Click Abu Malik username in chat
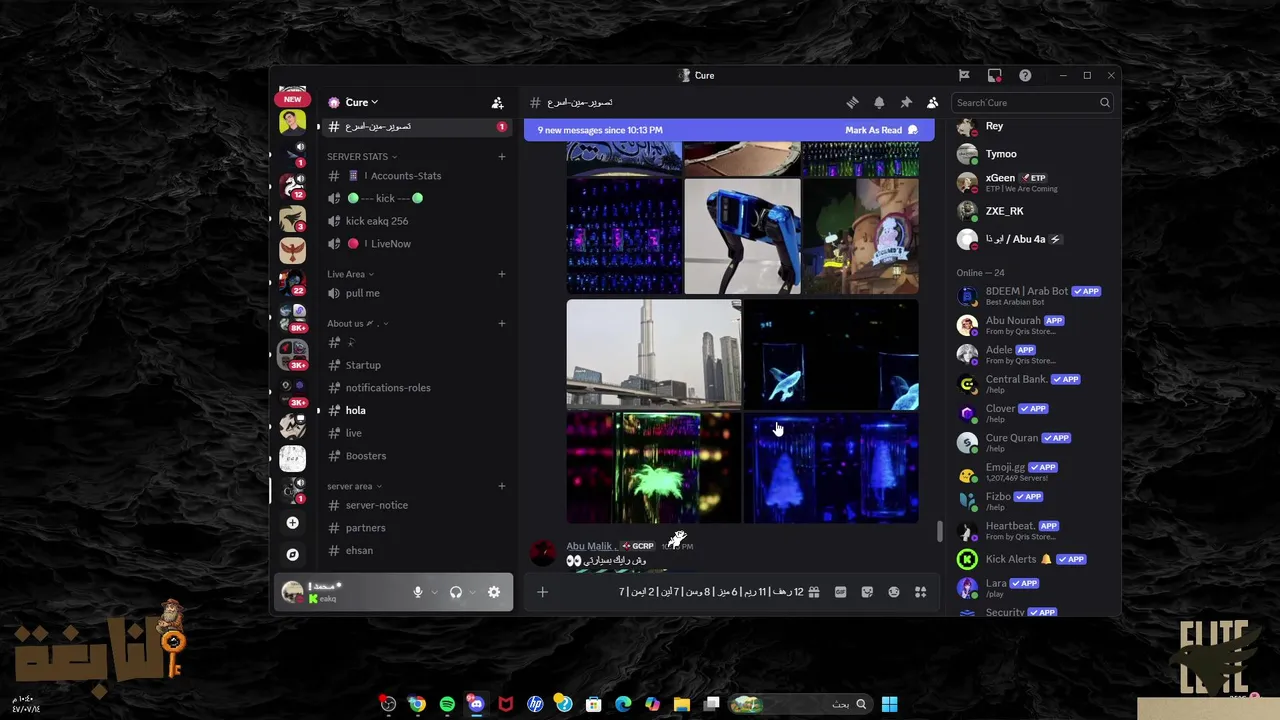1280x720 pixels. (x=591, y=546)
